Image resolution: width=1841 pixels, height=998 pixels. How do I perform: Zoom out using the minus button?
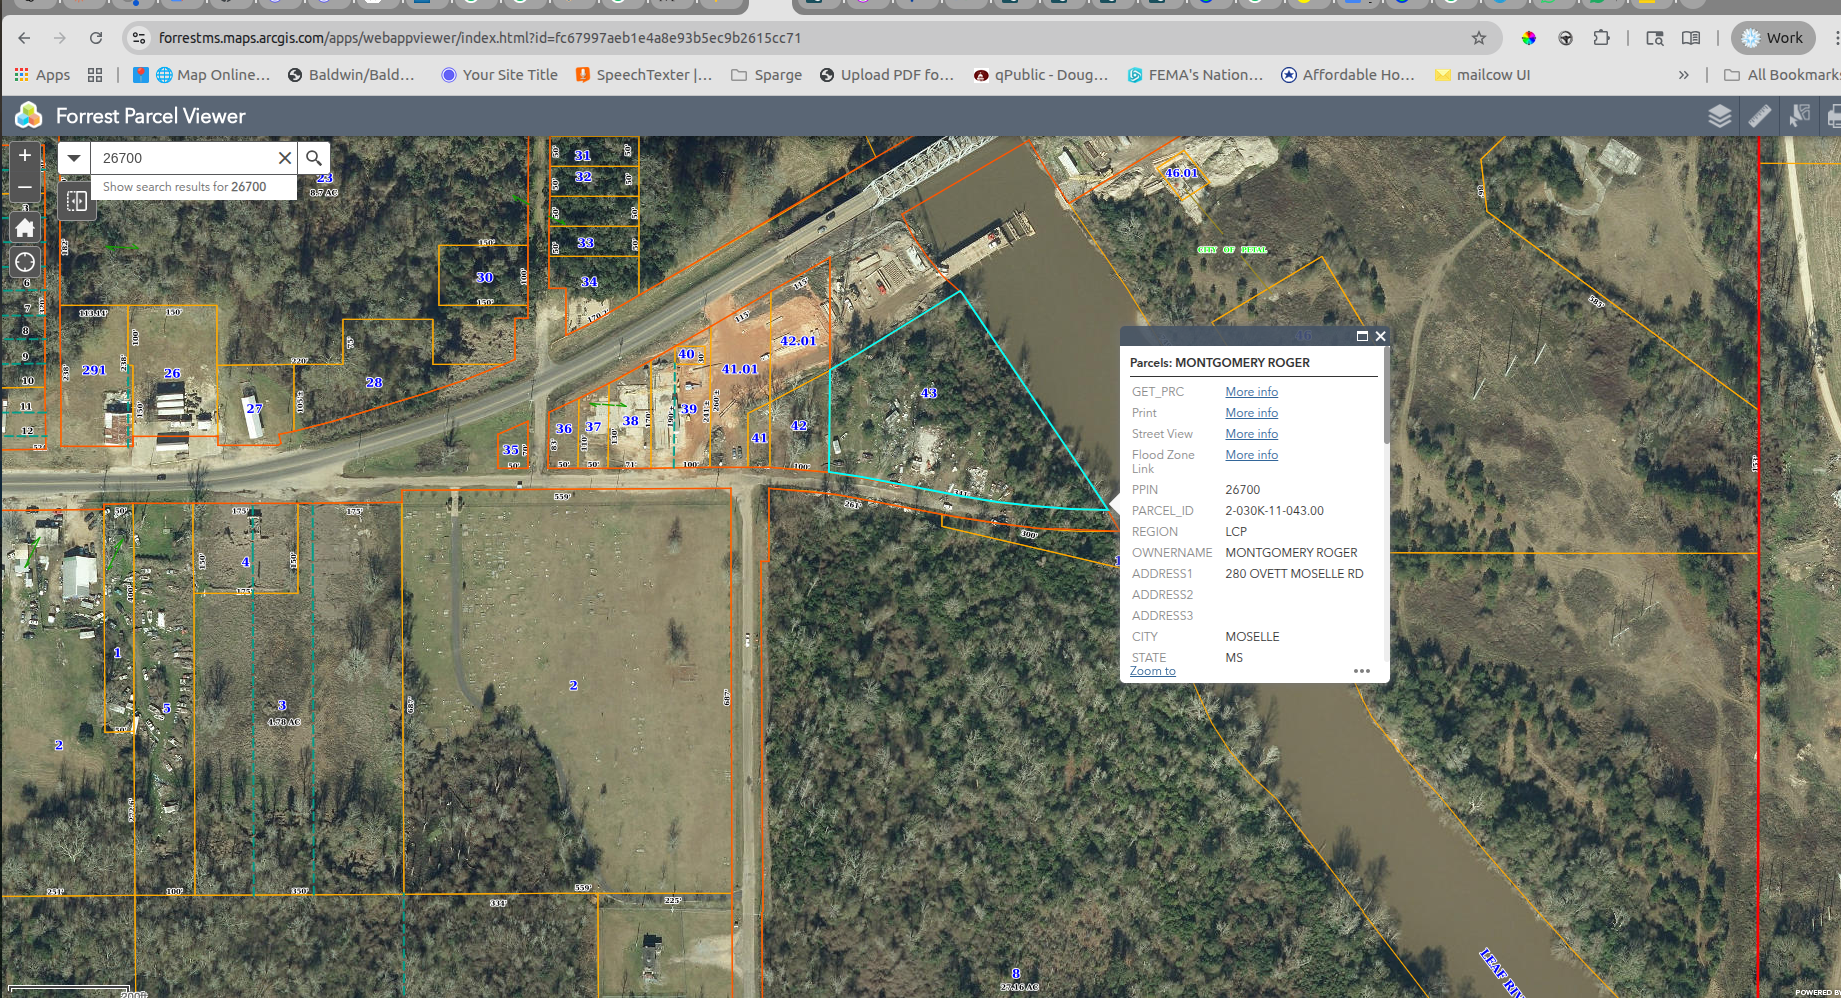coord(24,187)
